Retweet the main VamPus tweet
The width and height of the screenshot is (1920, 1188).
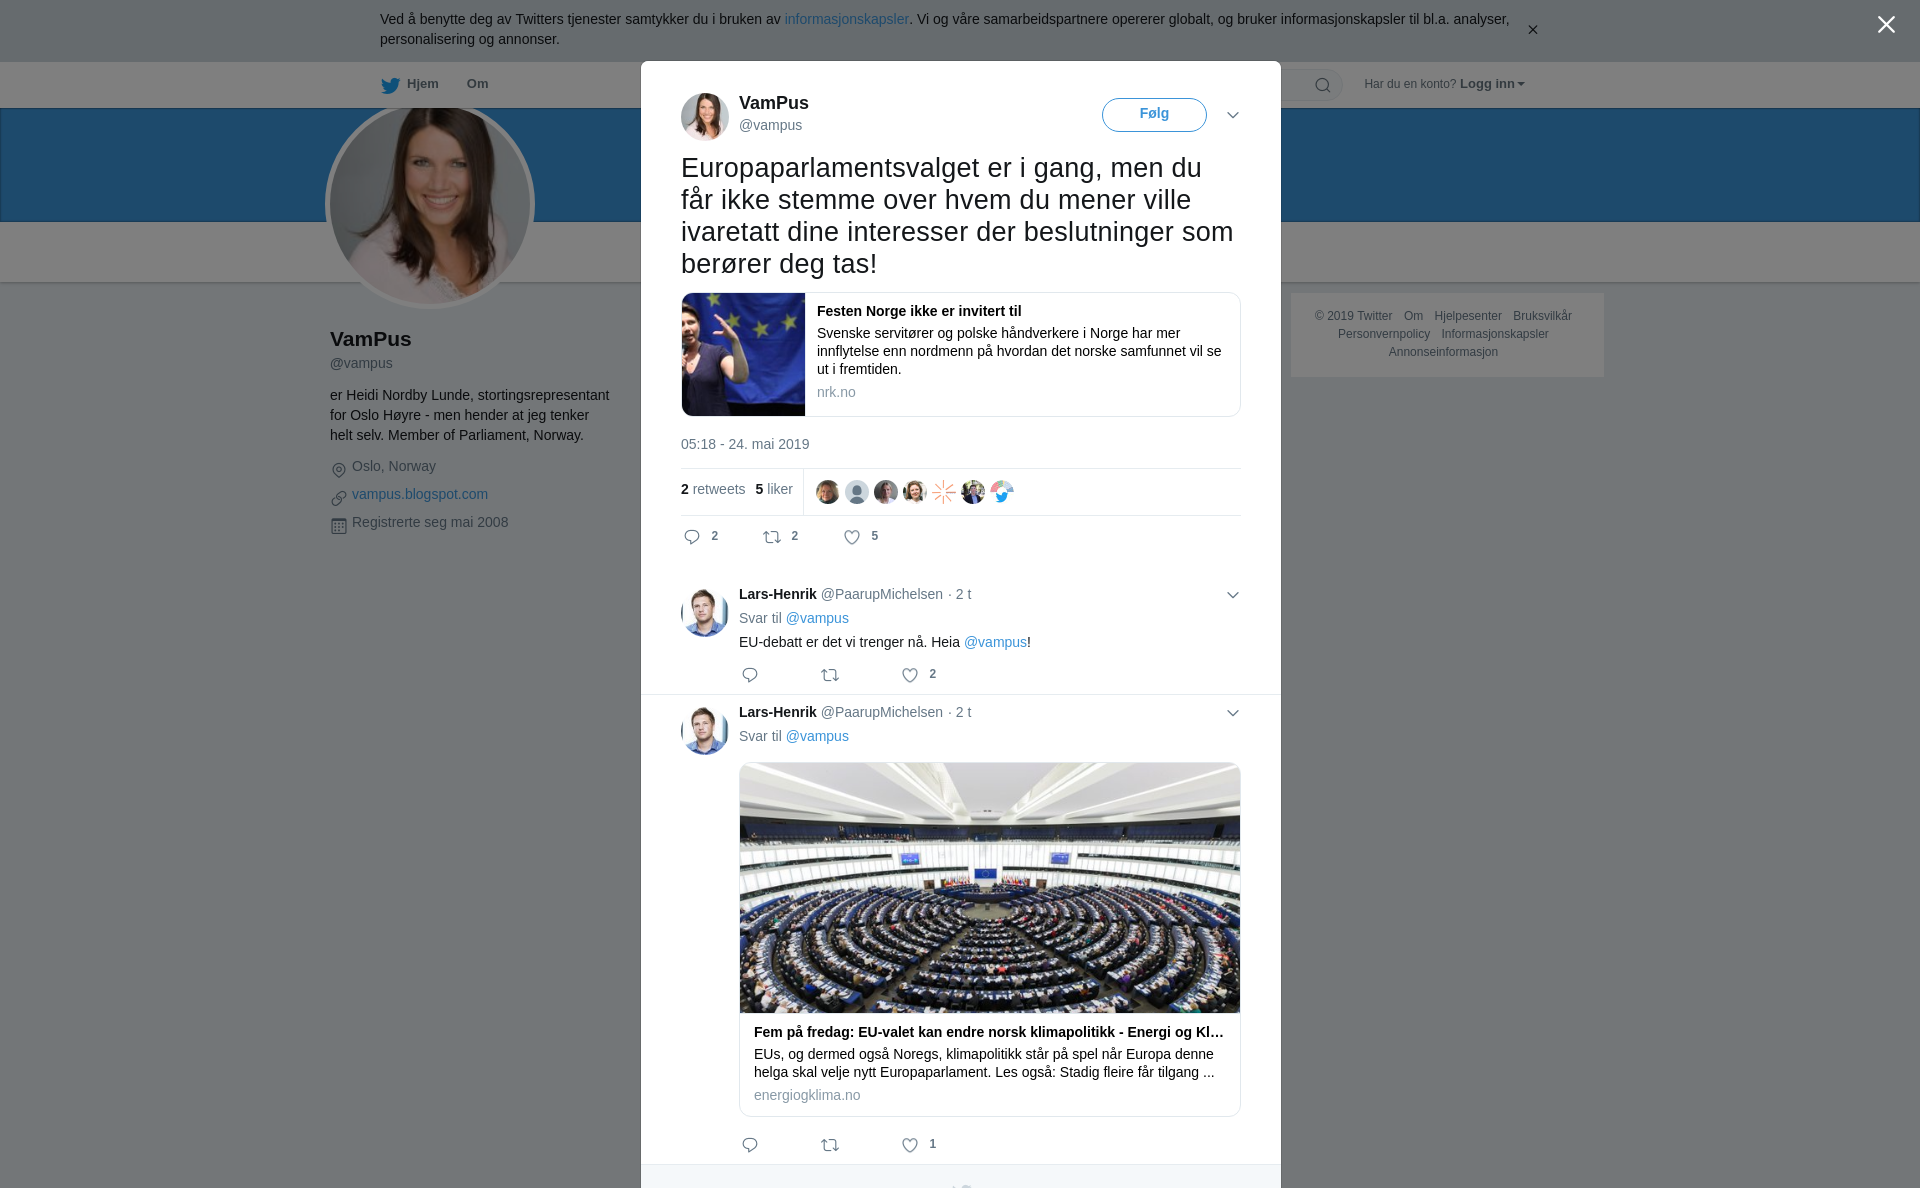point(772,537)
